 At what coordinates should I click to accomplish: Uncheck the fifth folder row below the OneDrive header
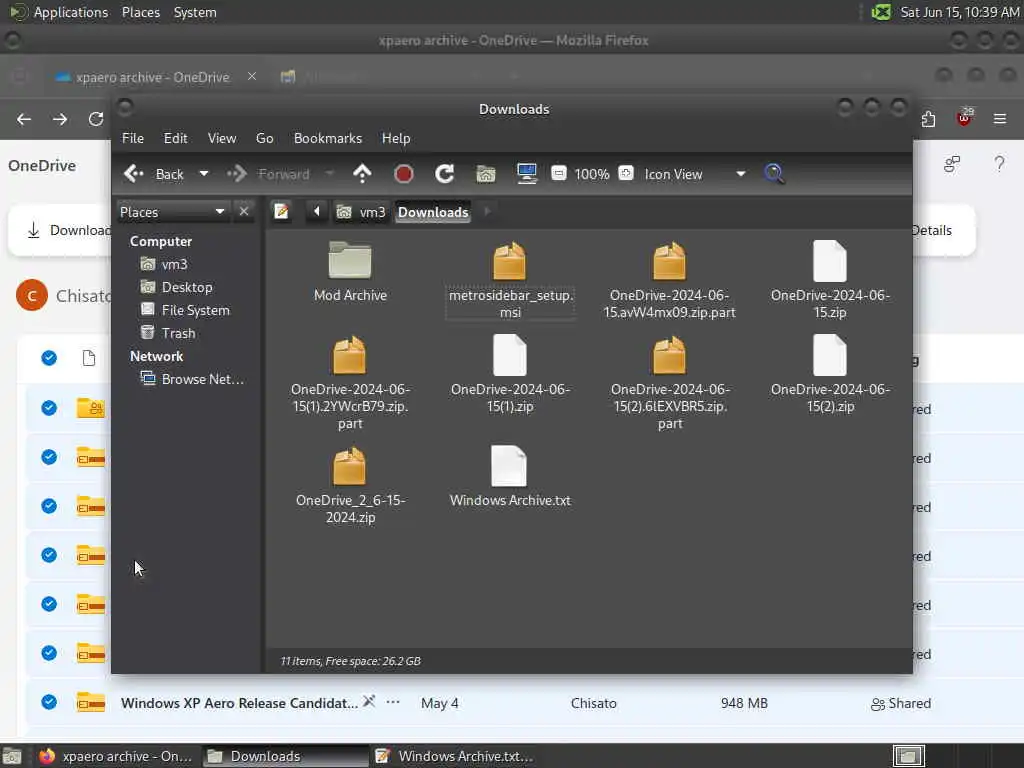coord(49,603)
